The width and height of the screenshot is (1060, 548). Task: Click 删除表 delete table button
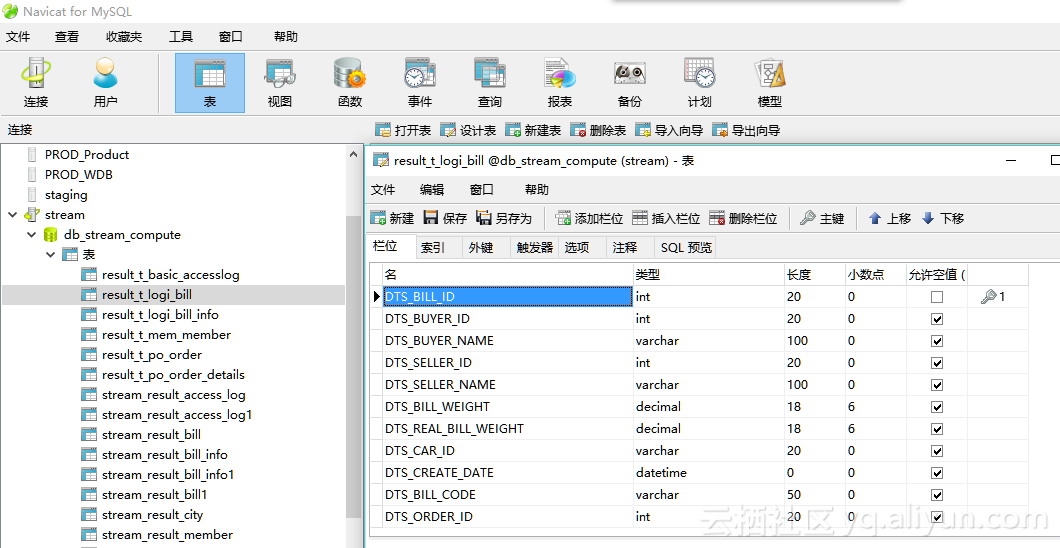pyautogui.click(x=598, y=130)
